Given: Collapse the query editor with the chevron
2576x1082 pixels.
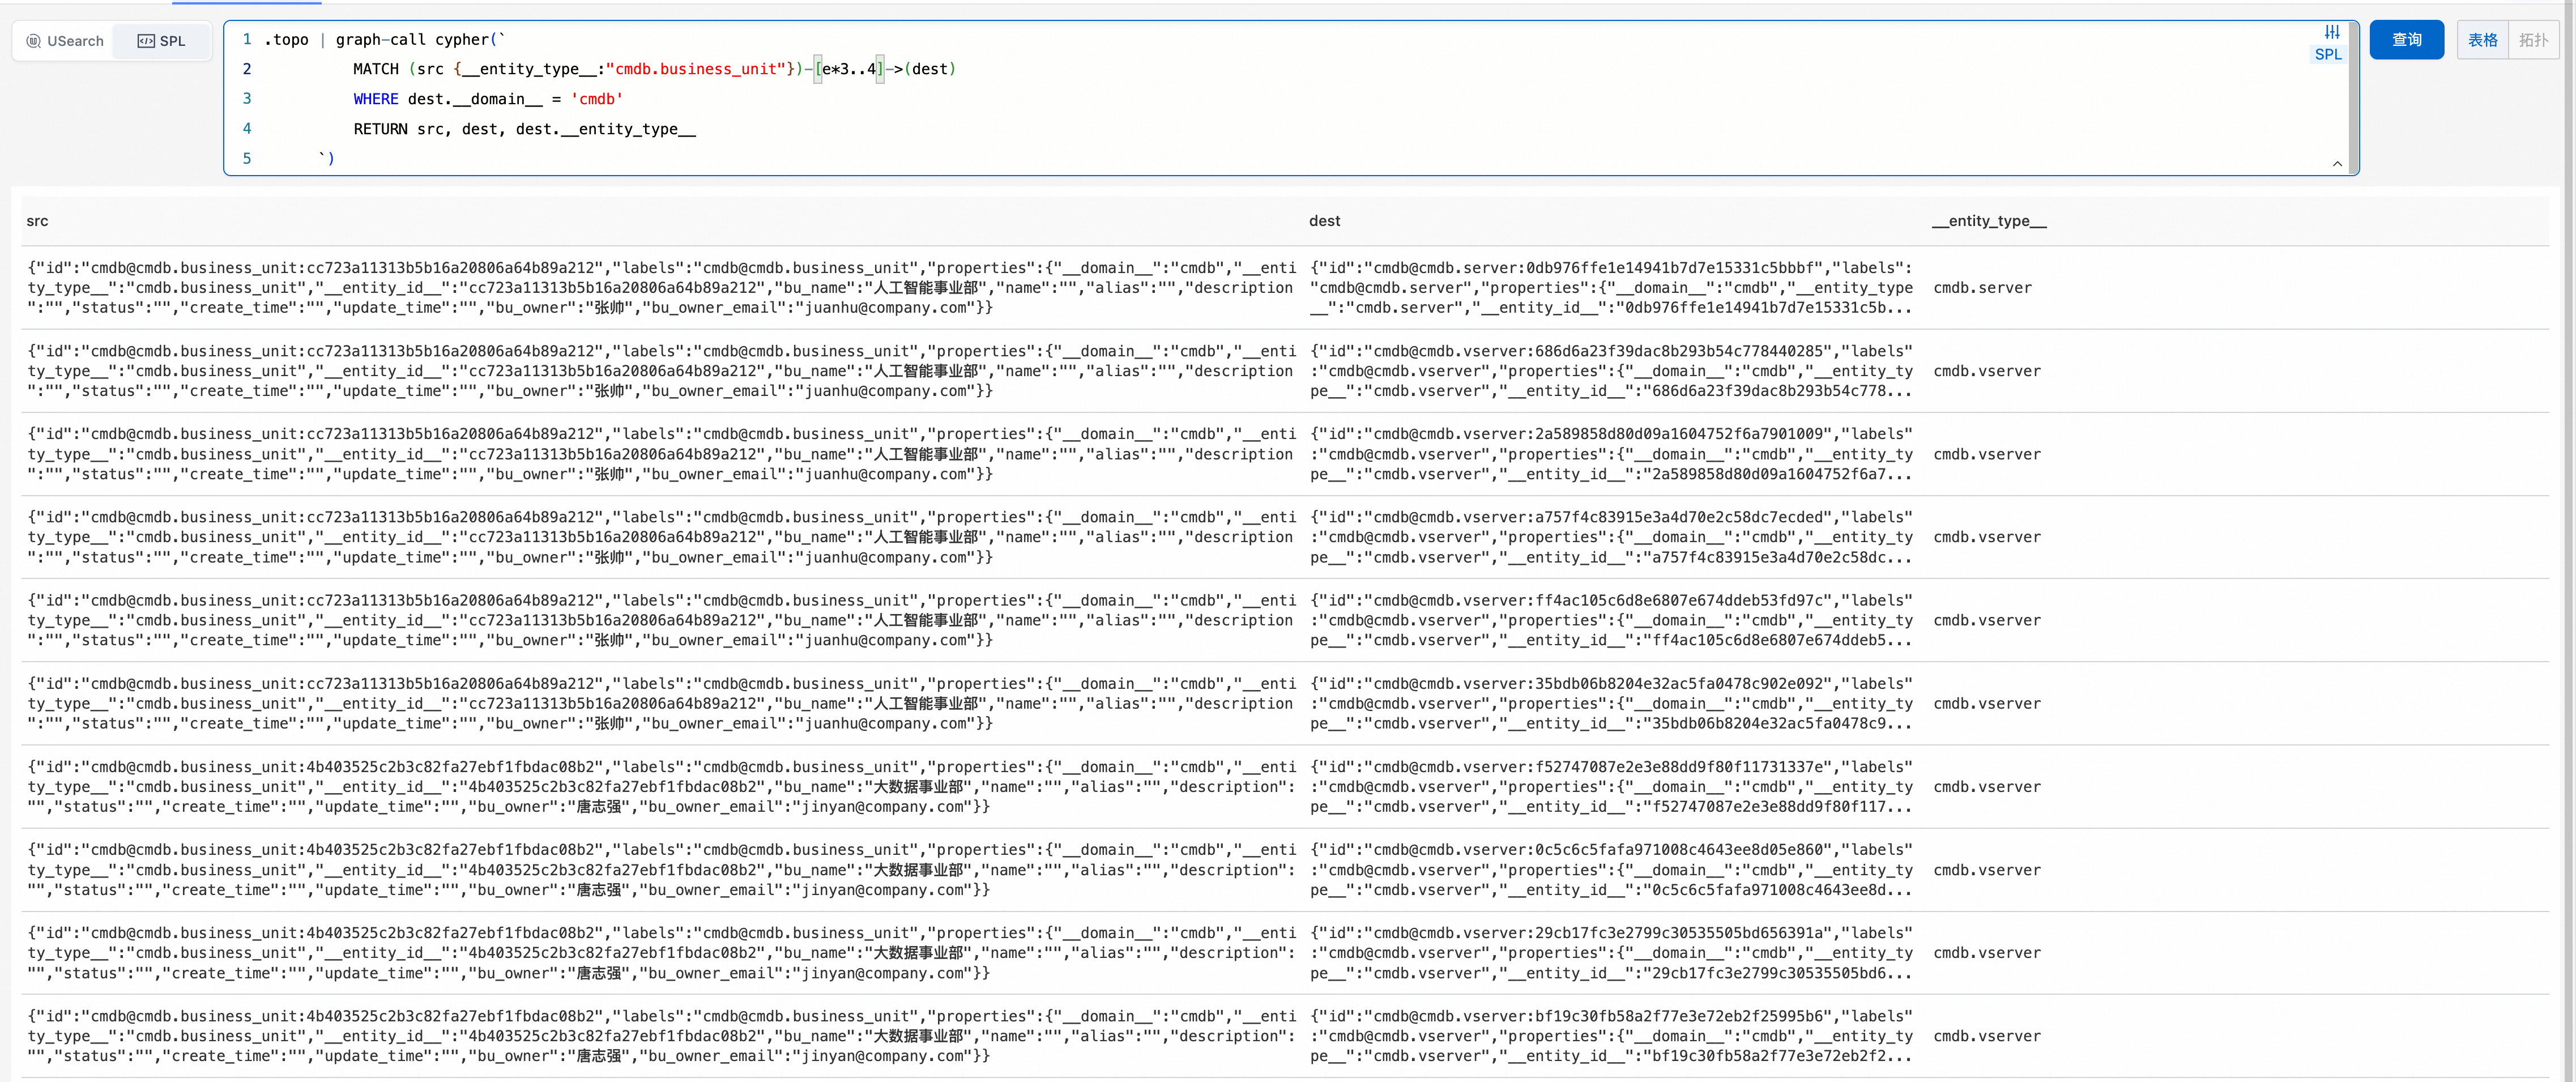Looking at the screenshot, I should point(2337,164).
